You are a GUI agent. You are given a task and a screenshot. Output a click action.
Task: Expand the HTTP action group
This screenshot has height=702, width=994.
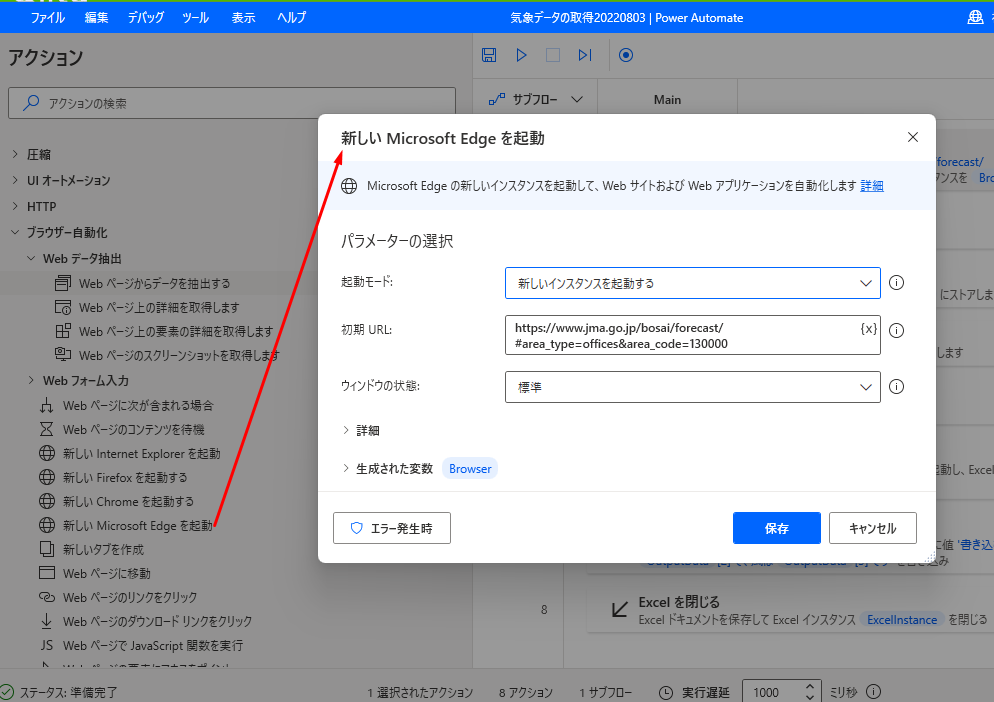pos(15,206)
